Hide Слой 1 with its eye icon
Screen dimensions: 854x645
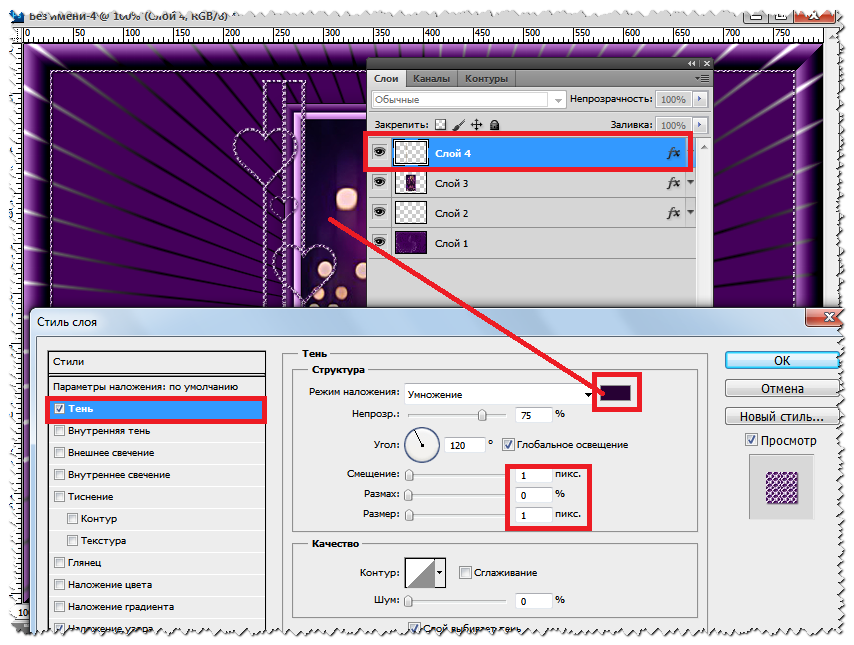point(380,242)
